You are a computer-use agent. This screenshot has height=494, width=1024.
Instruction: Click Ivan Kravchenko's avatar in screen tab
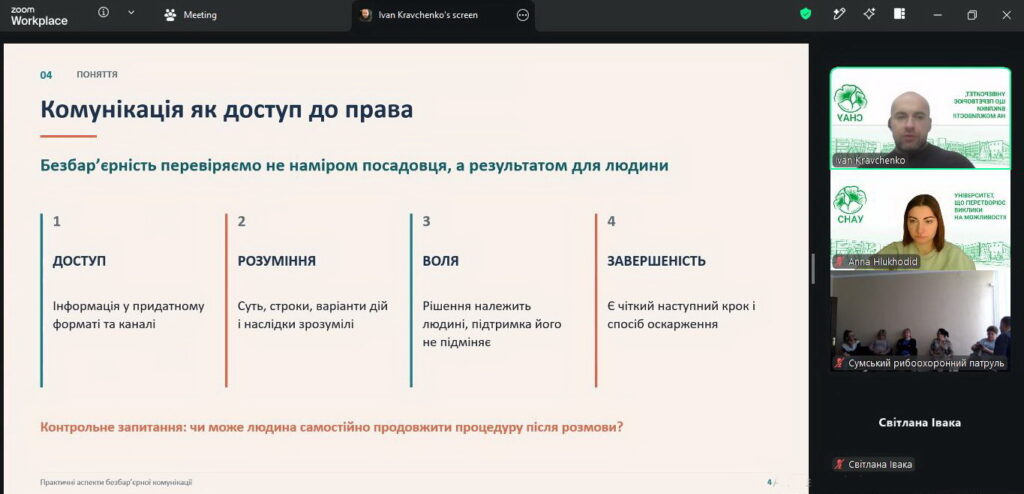(x=366, y=15)
